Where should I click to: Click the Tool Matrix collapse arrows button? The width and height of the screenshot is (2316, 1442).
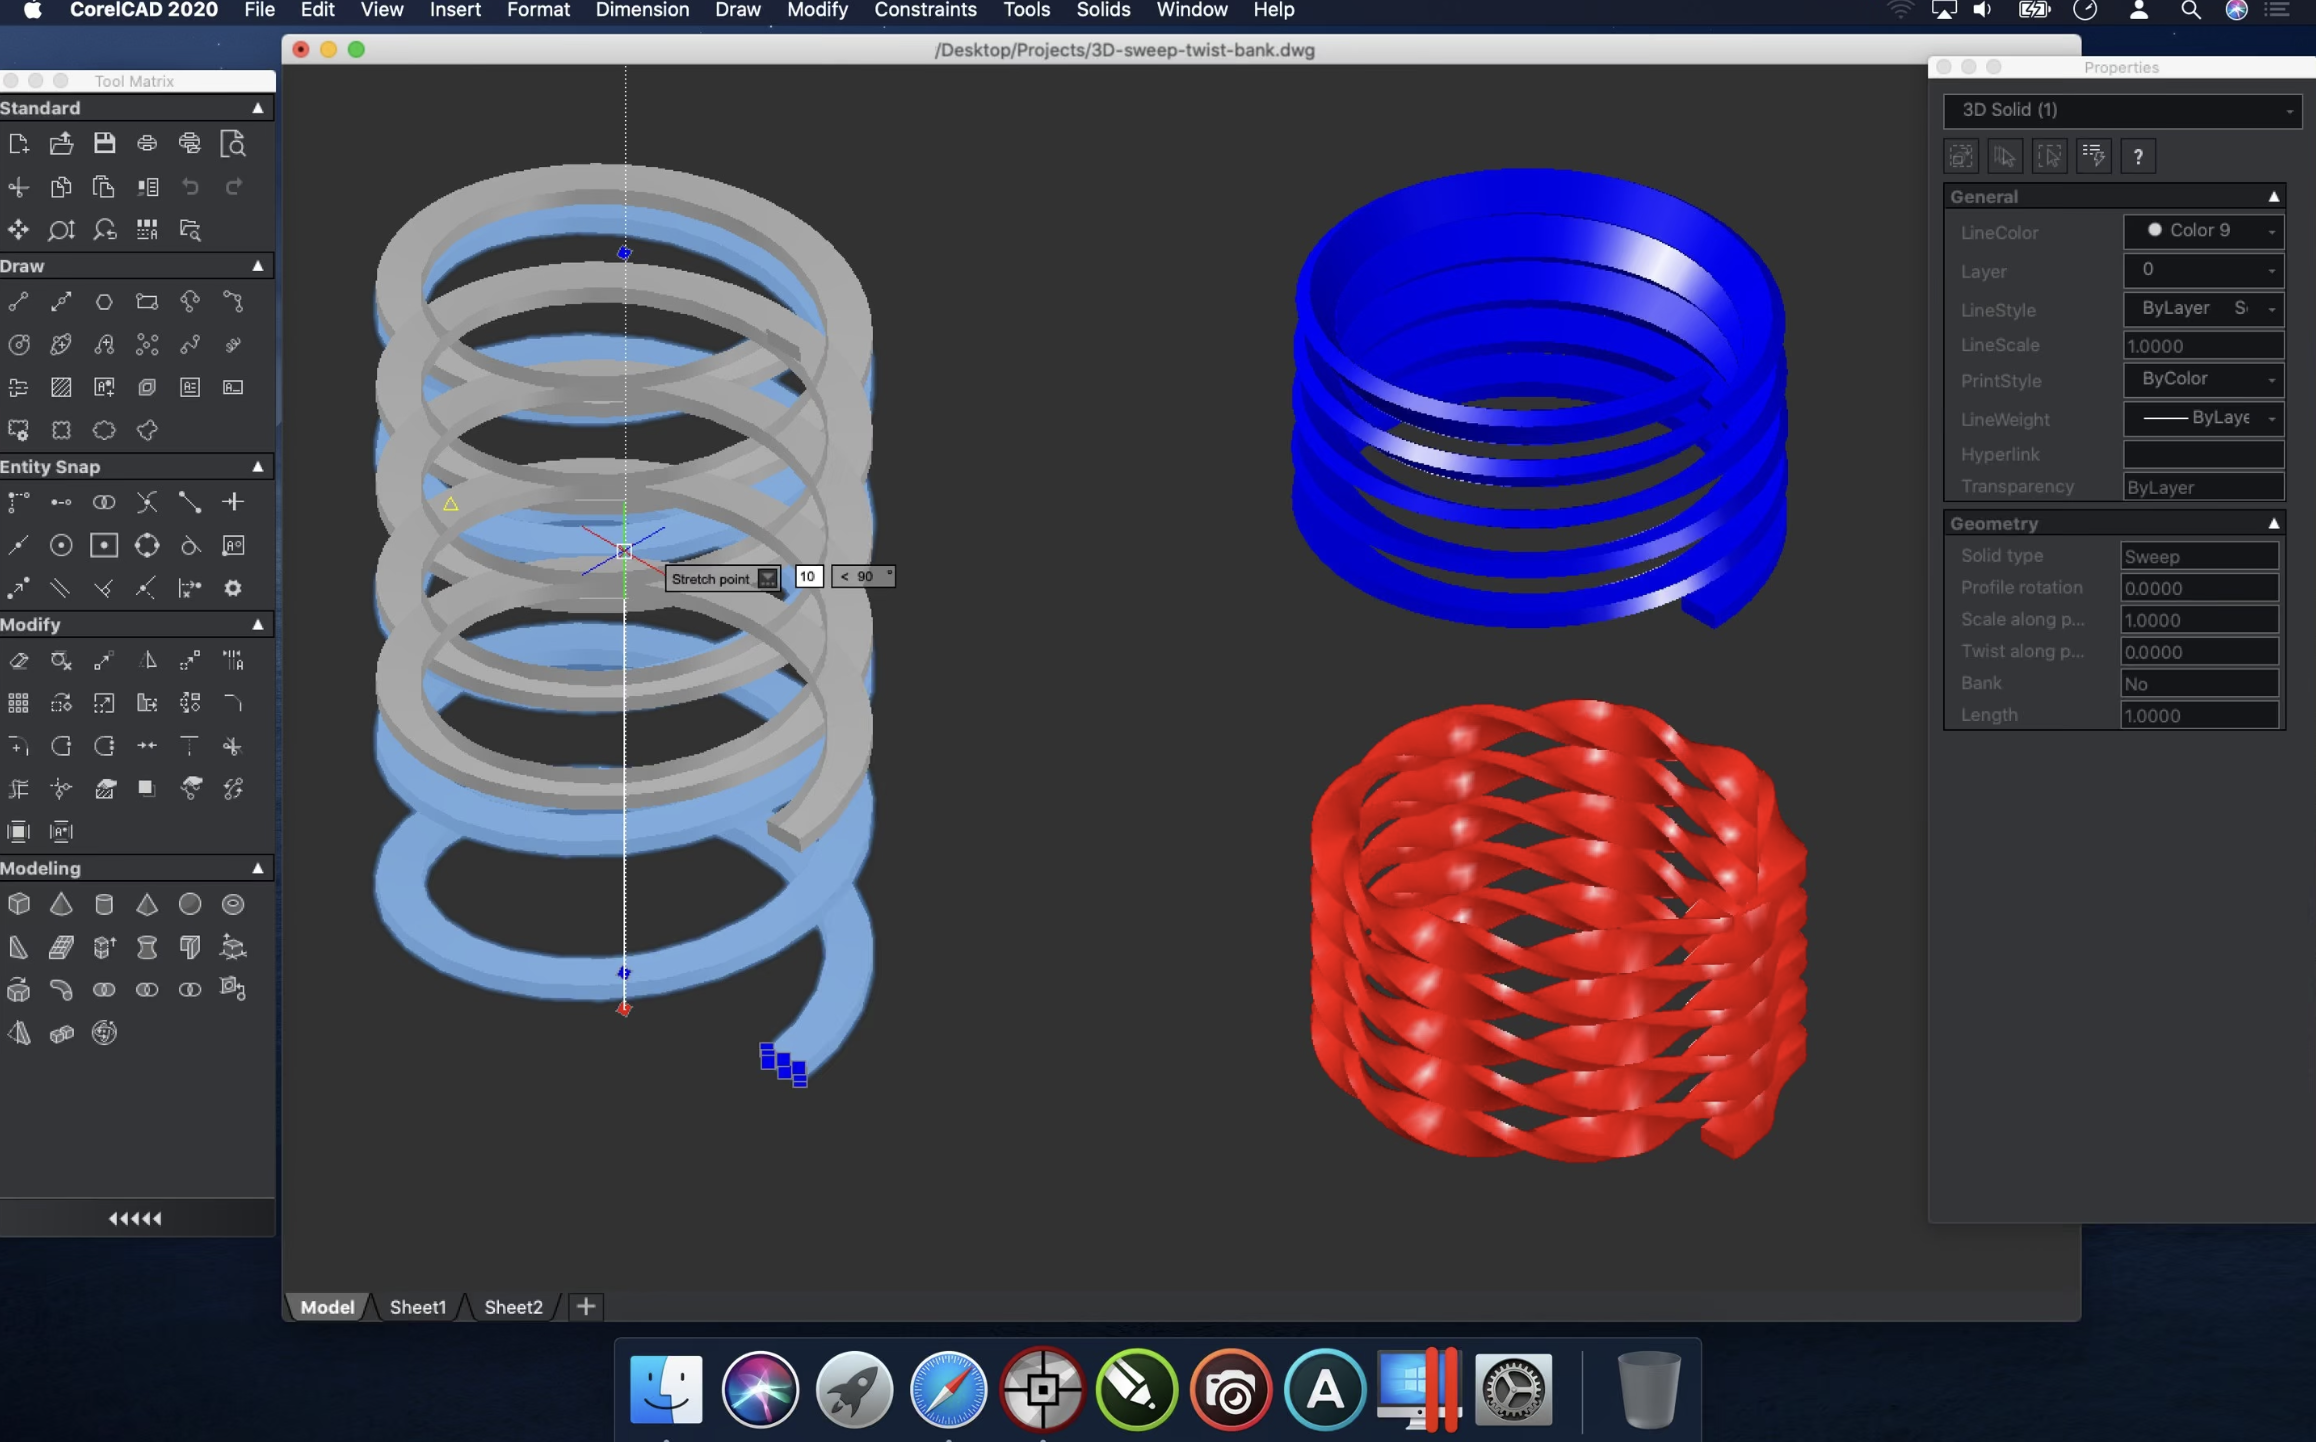pyautogui.click(x=135, y=1218)
